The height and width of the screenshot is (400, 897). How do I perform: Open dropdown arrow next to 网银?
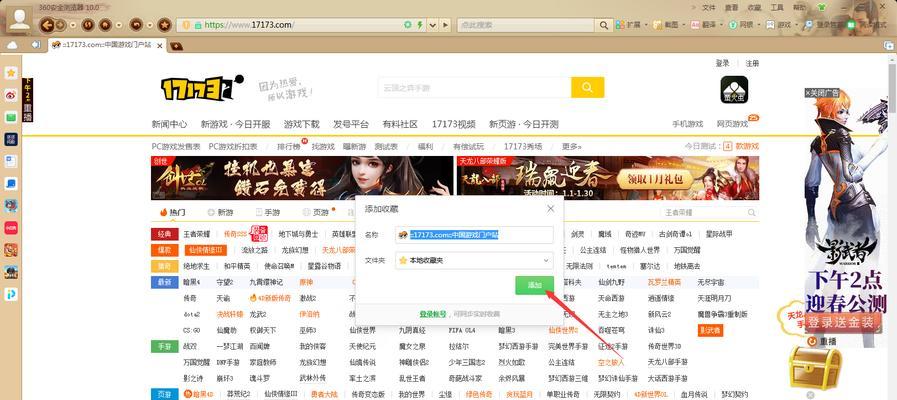click(759, 25)
